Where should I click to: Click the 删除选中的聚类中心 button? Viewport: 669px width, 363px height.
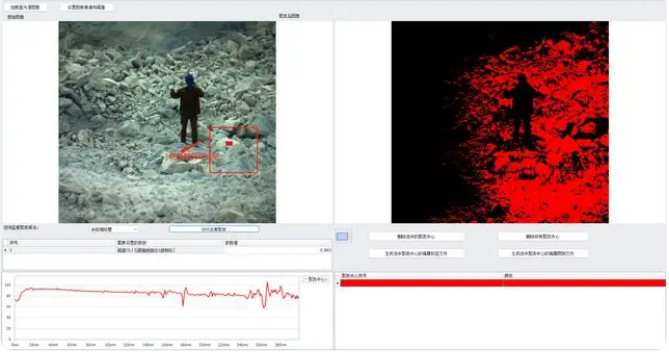coord(416,236)
